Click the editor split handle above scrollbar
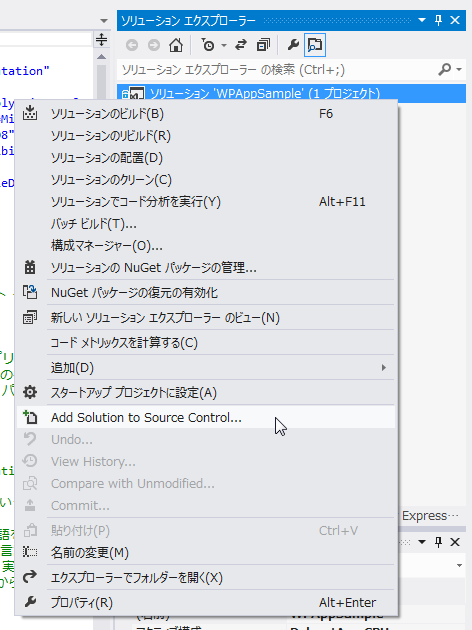 coord(102,40)
